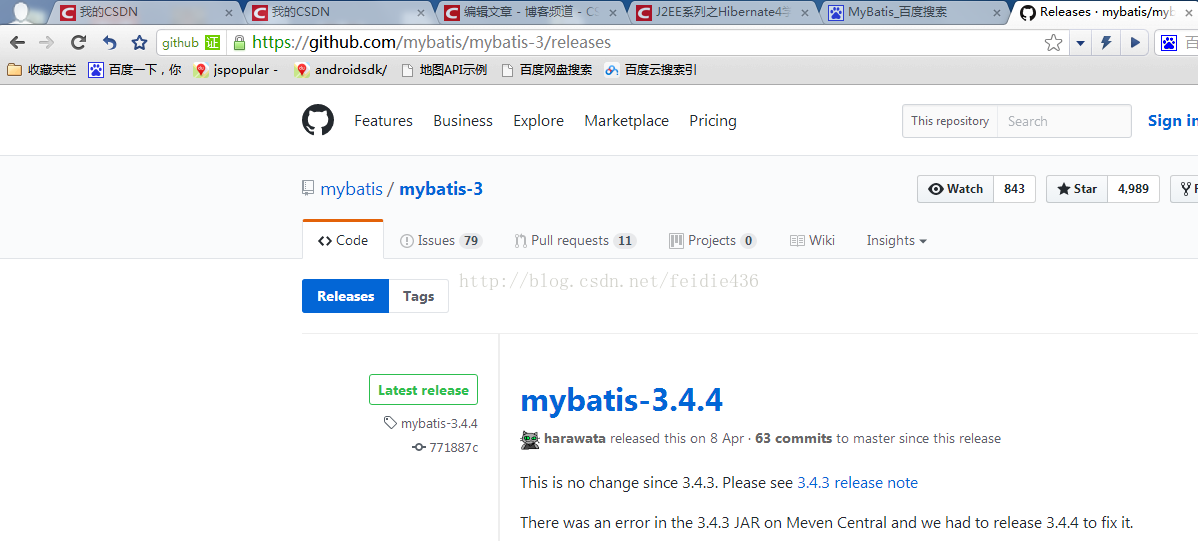
Task: Click the Watch button
Action: [956, 189]
